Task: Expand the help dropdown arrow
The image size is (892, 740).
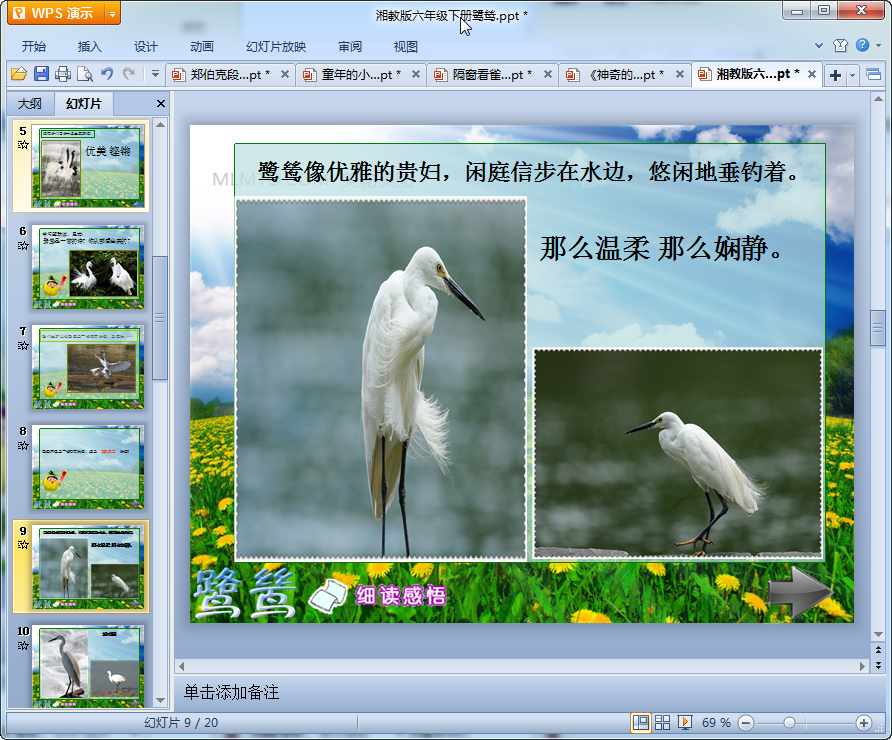Action: click(x=878, y=46)
